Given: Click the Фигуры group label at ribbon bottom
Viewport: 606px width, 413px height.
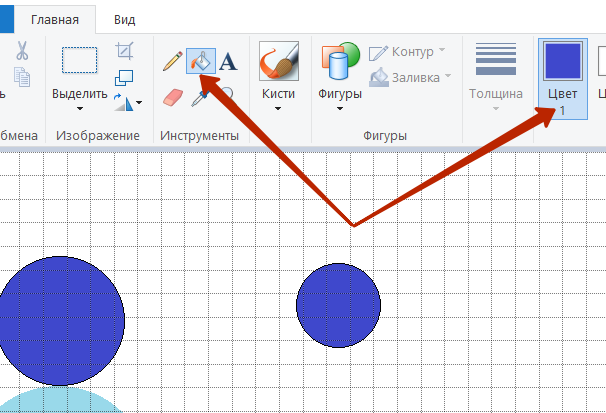Looking at the screenshot, I should click(x=385, y=136).
